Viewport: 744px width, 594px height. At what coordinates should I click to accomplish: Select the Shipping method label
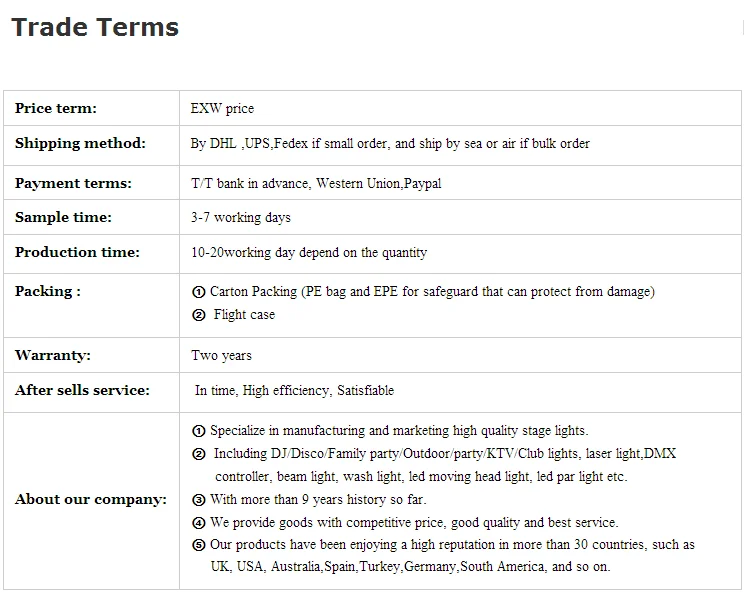[x=80, y=143]
